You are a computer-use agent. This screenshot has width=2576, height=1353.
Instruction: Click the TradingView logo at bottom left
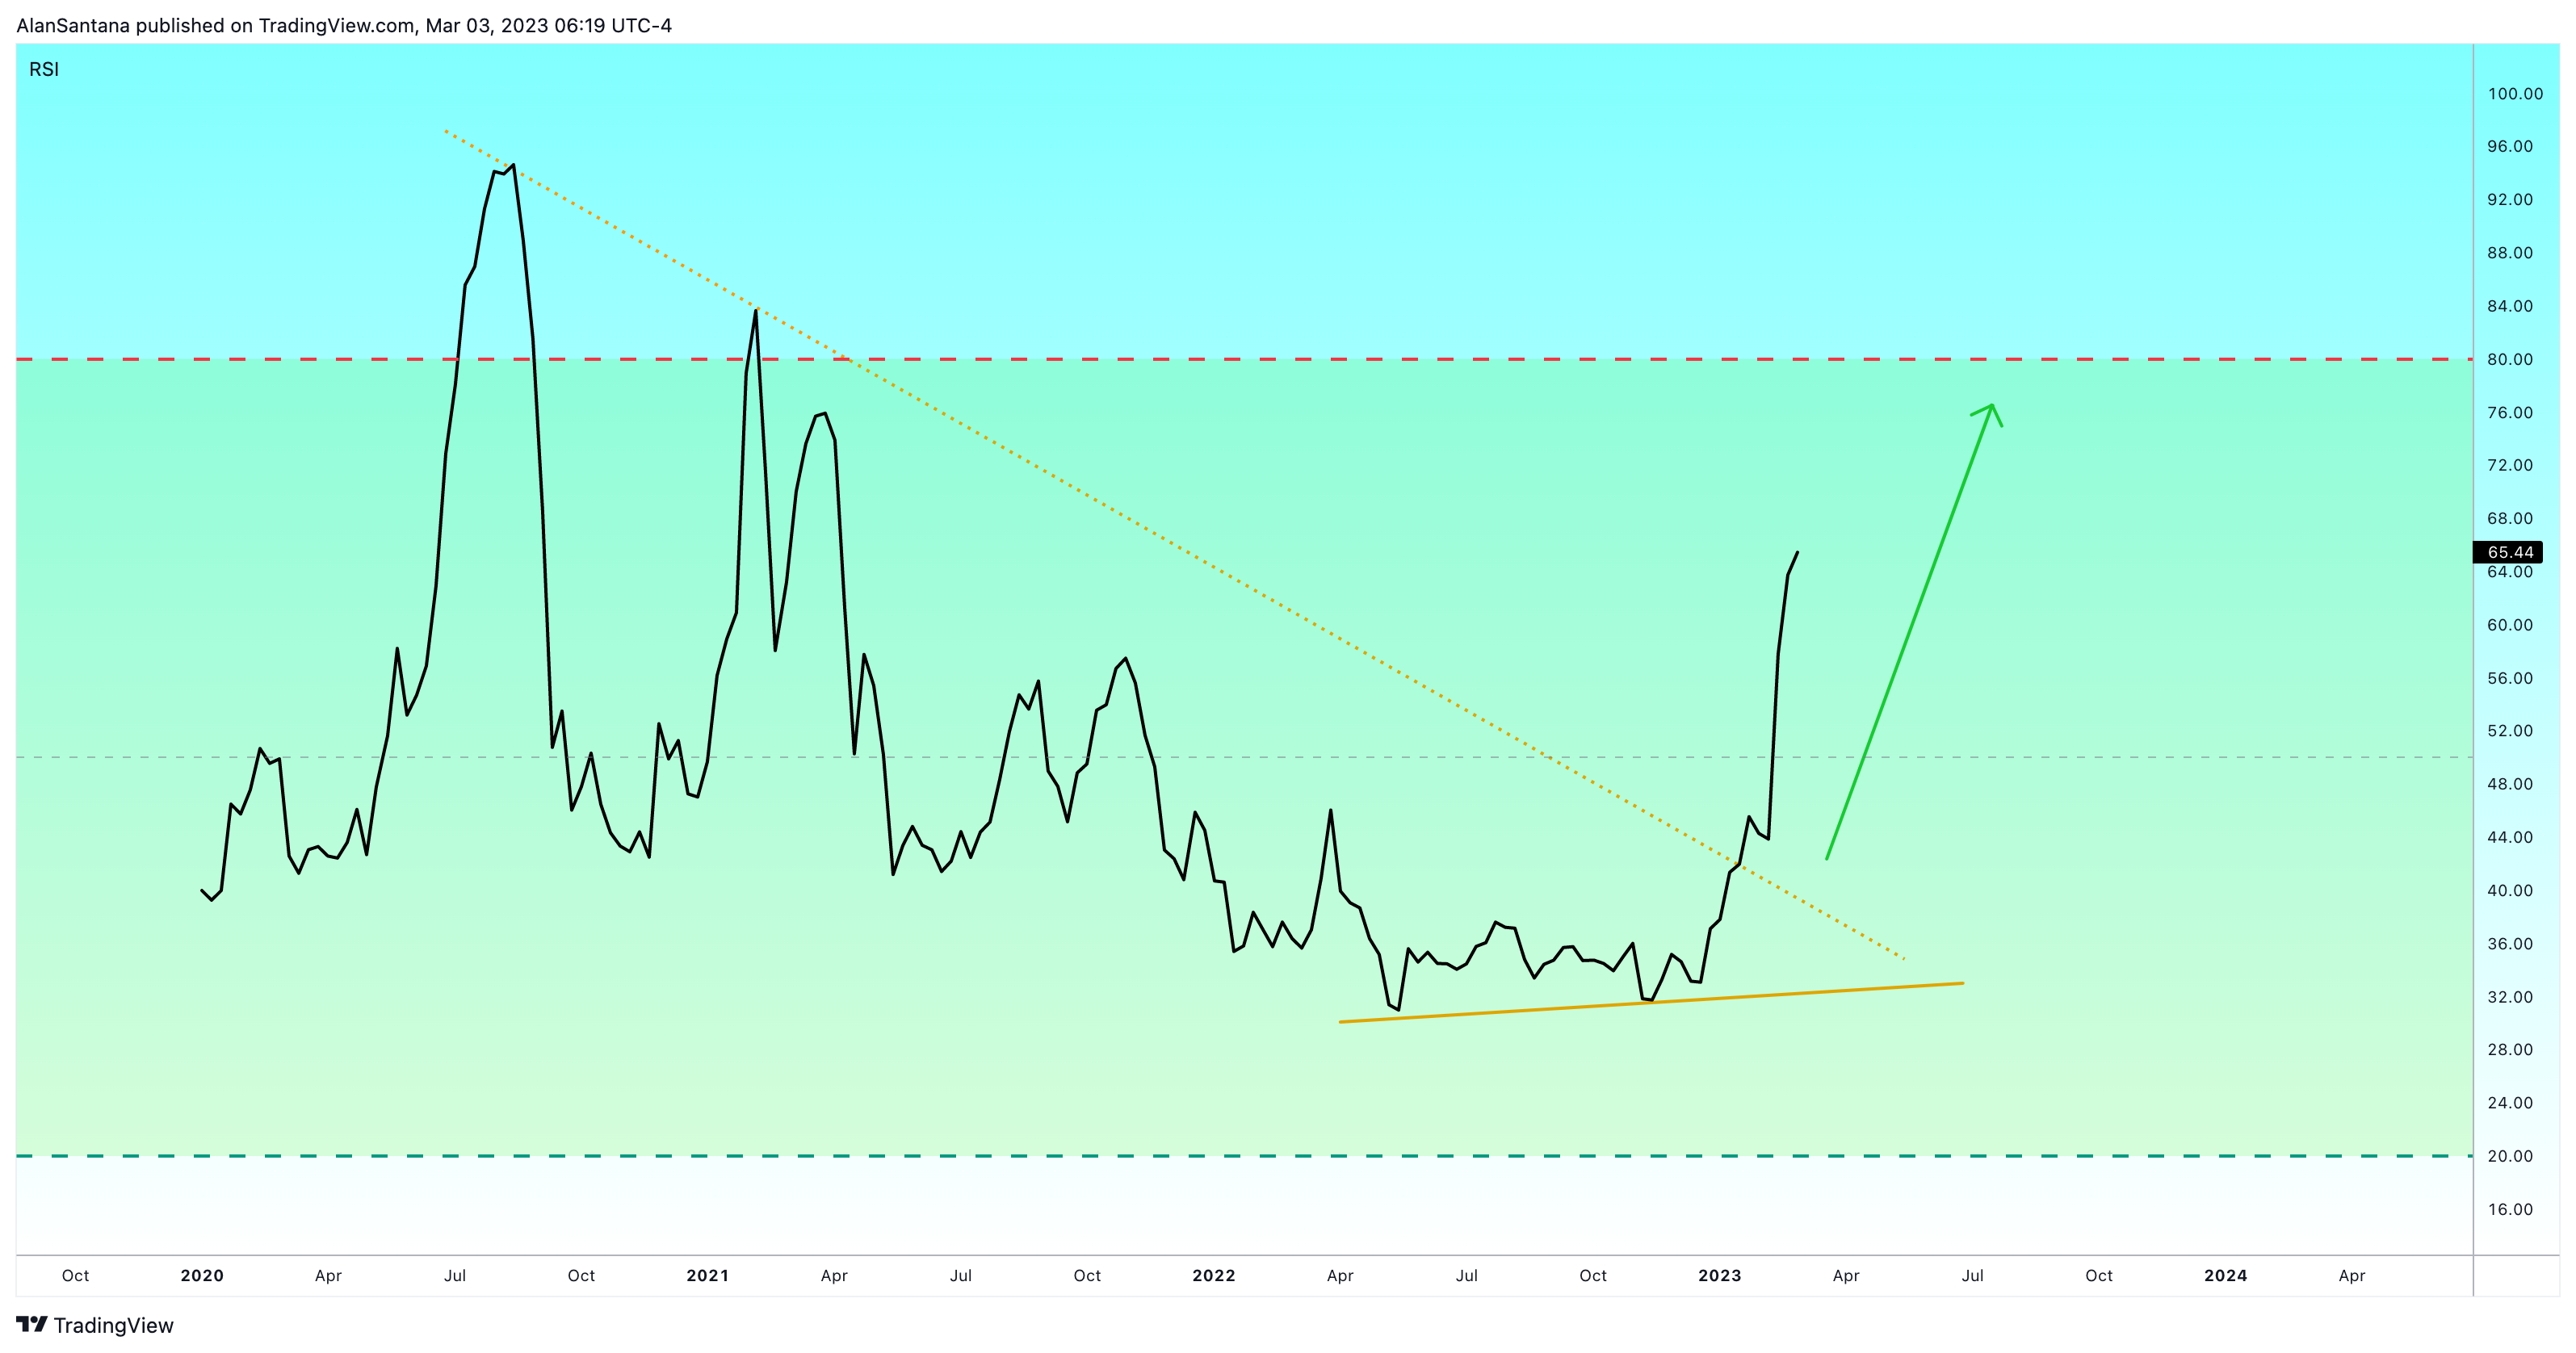(x=95, y=1325)
